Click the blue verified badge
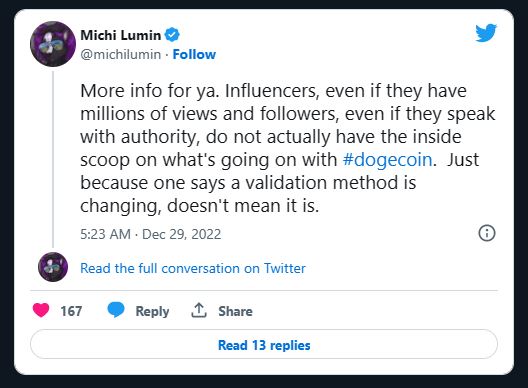 pos(172,35)
